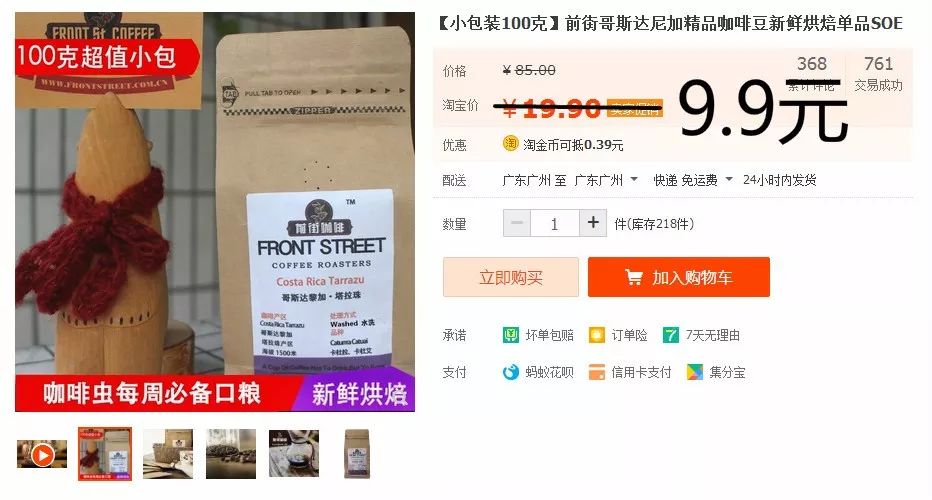Viewport: 932px width, 500px height.
Task: Play the product video thumbnail
Action: coord(42,455)
